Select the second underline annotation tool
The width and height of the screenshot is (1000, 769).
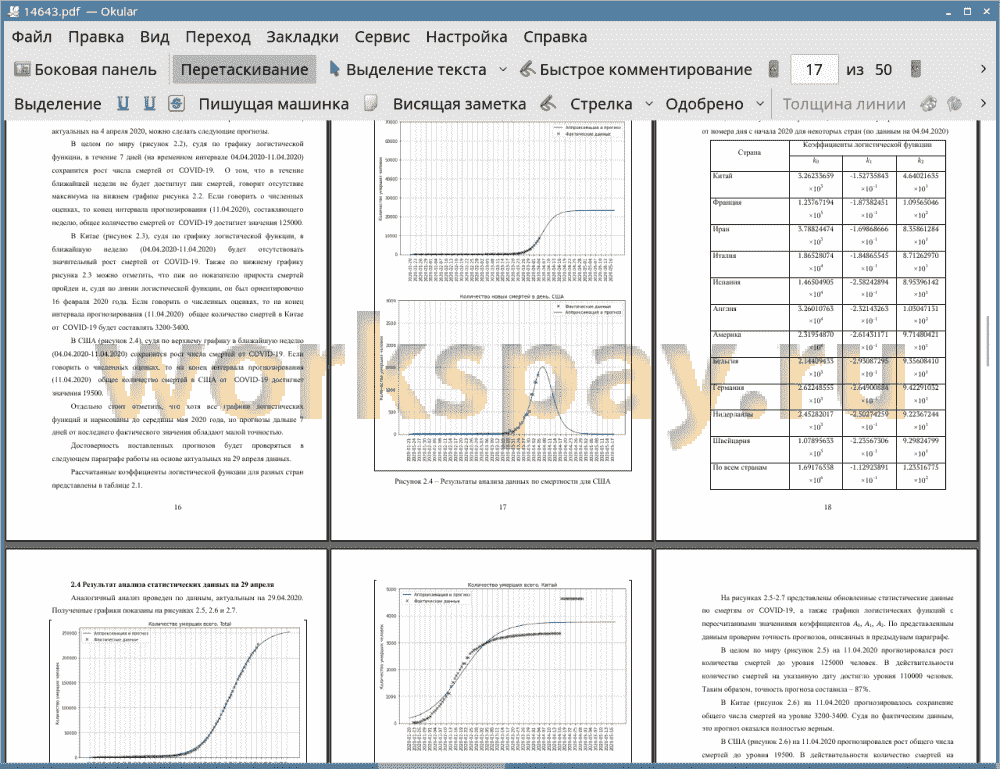tap(149, 103)
